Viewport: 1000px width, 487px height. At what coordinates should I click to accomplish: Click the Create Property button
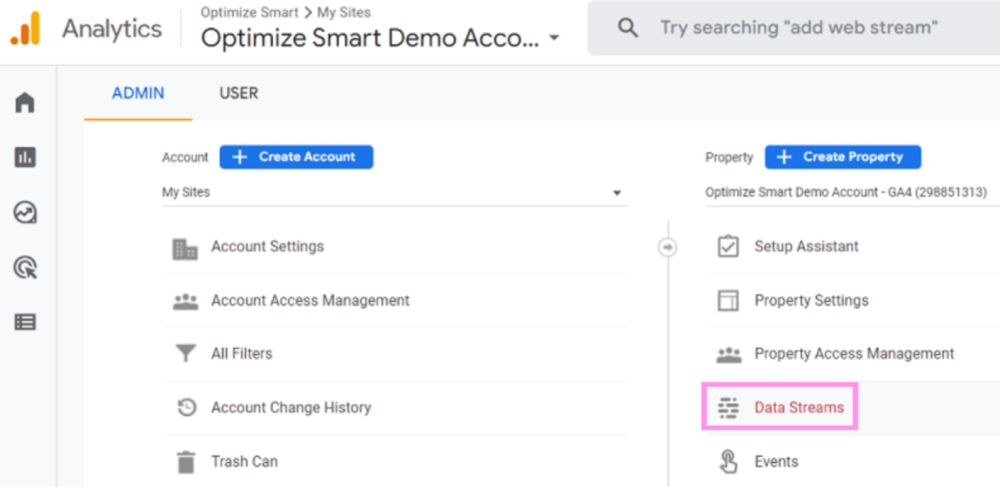[x=842, y=157]
